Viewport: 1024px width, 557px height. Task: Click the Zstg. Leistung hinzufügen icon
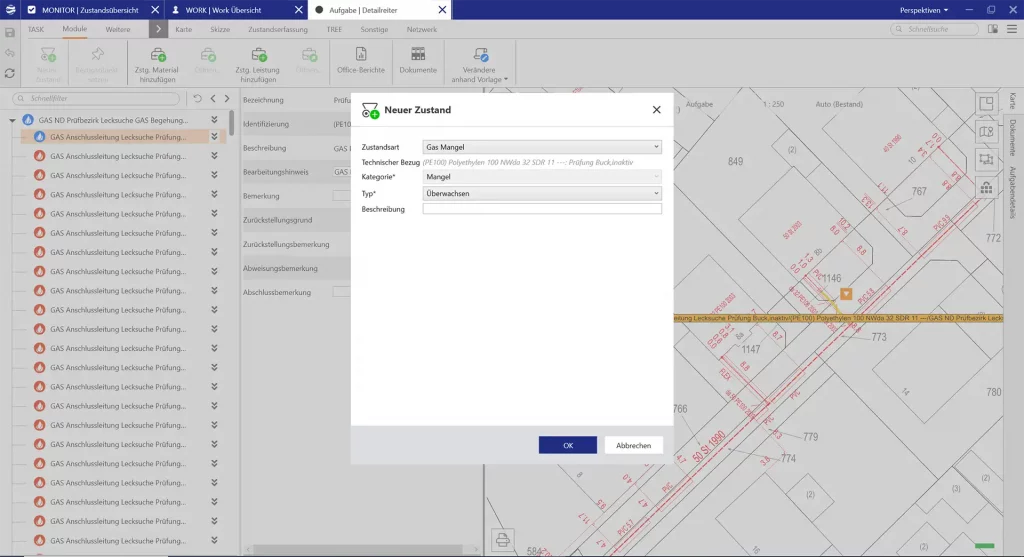(x=257, y=56)
